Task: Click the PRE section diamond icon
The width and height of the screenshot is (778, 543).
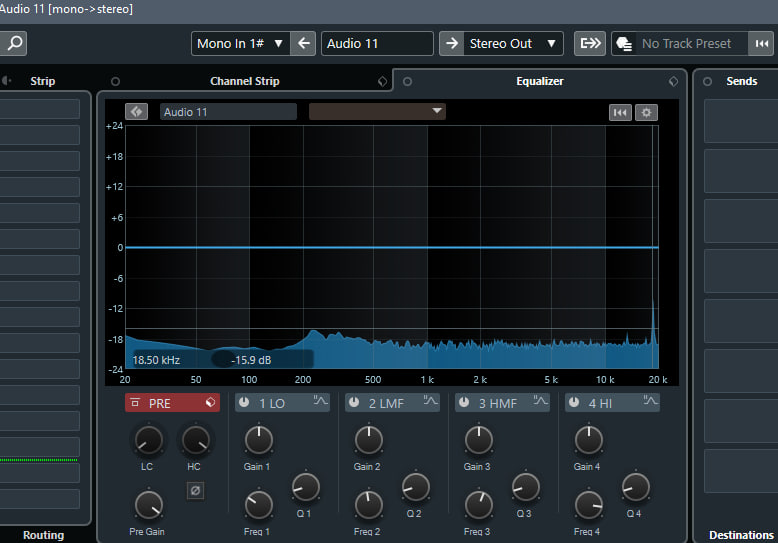Action: coord(210,402)
